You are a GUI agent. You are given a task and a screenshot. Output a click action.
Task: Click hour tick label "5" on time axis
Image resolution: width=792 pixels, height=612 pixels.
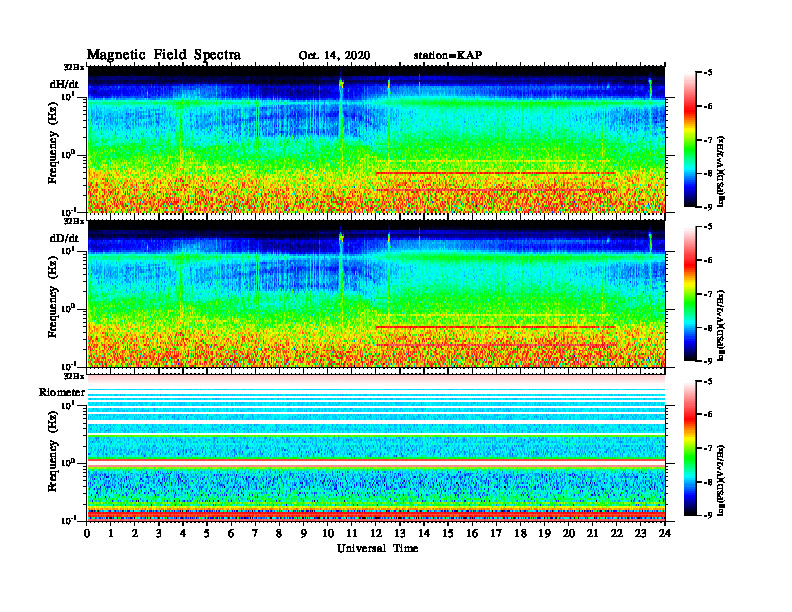(207, 534)
